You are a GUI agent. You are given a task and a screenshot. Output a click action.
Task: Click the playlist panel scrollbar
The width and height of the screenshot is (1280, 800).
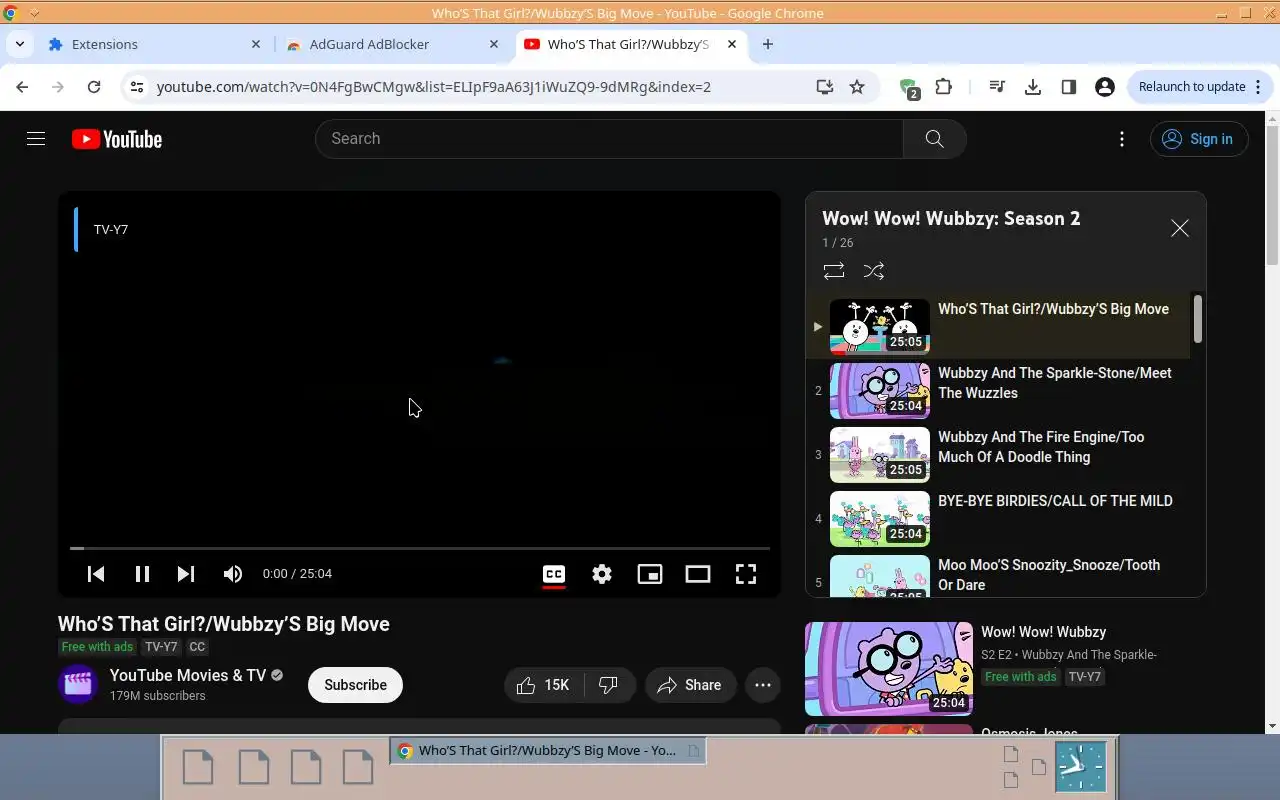pos(1198,320)
